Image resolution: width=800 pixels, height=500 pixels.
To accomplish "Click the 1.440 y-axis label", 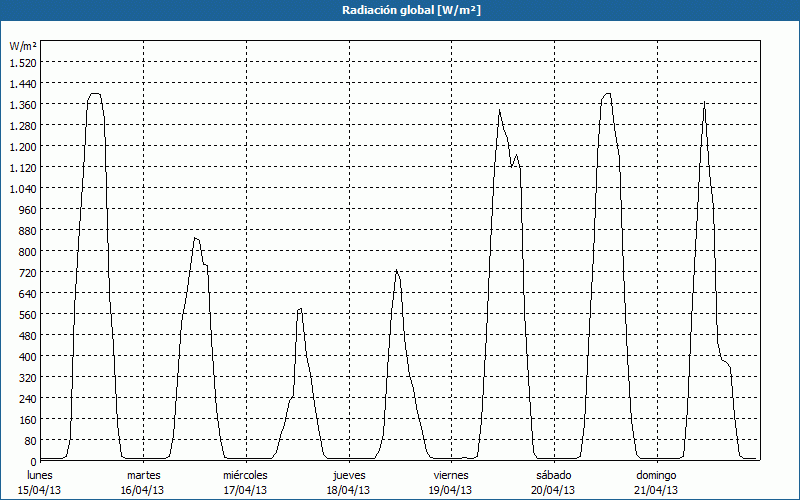I will pyautogui.click(x=22, y=83).
